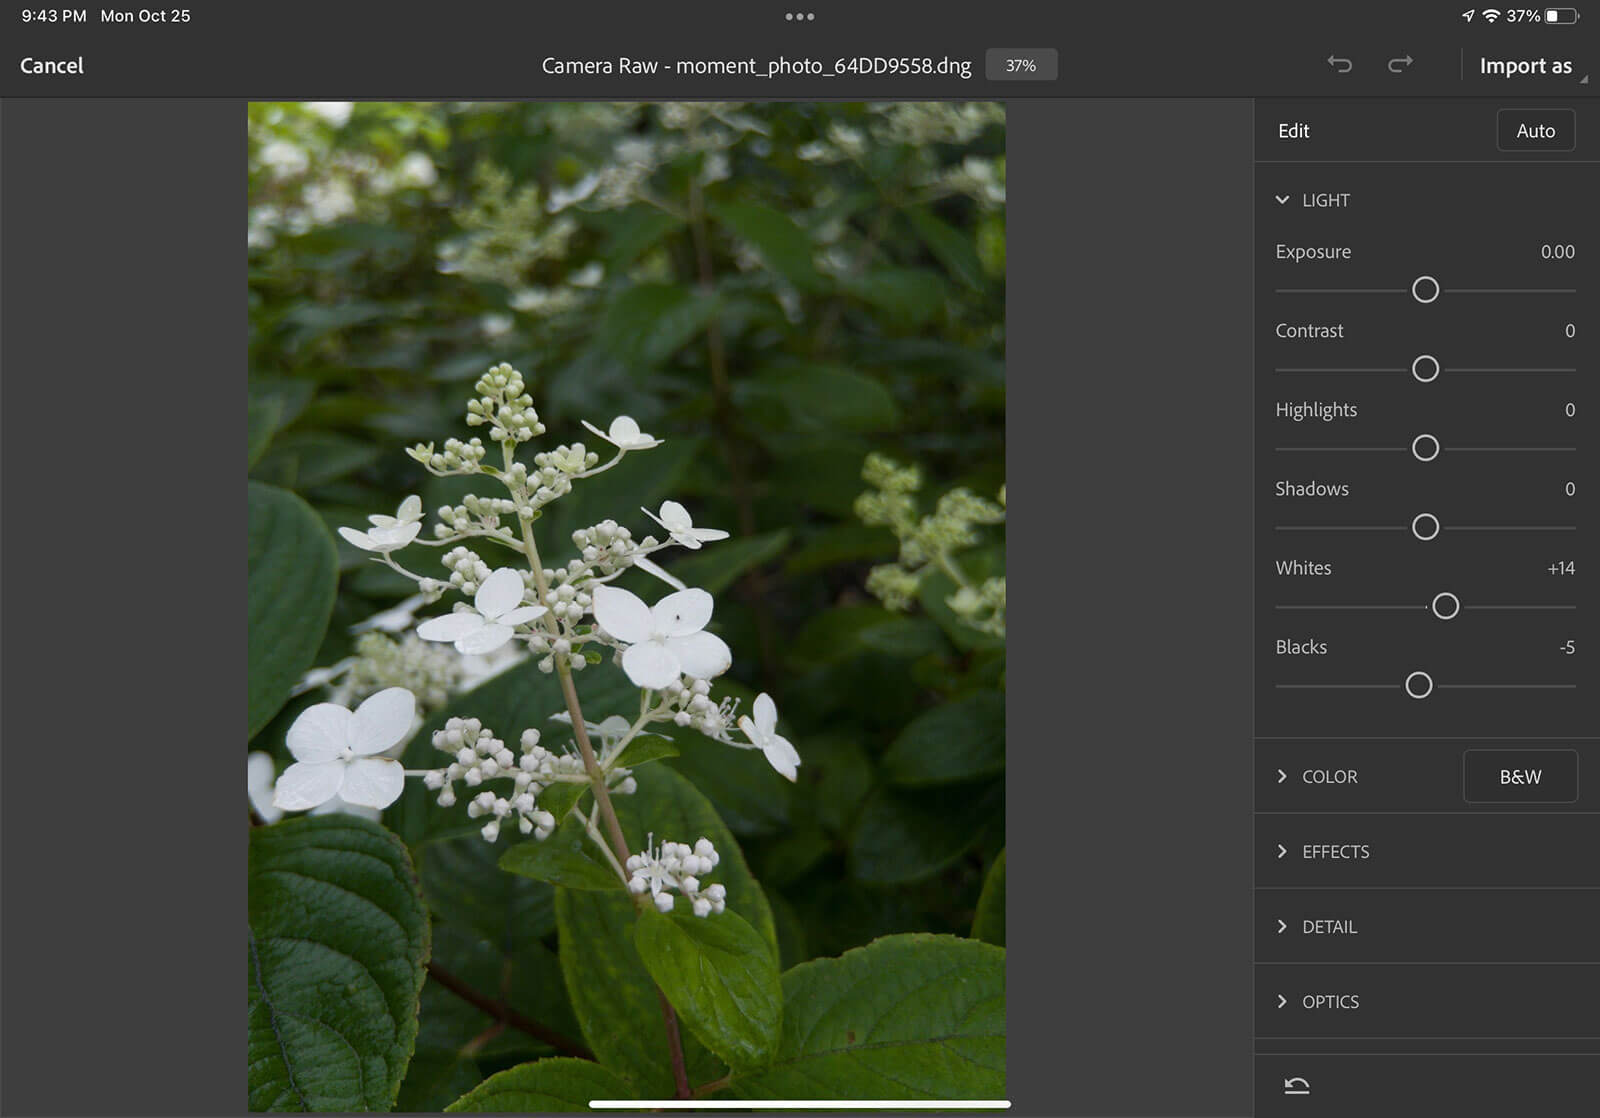Tap the battery status icon
Screen dimensions: 1600x1118
click(x=1561, y=16)
